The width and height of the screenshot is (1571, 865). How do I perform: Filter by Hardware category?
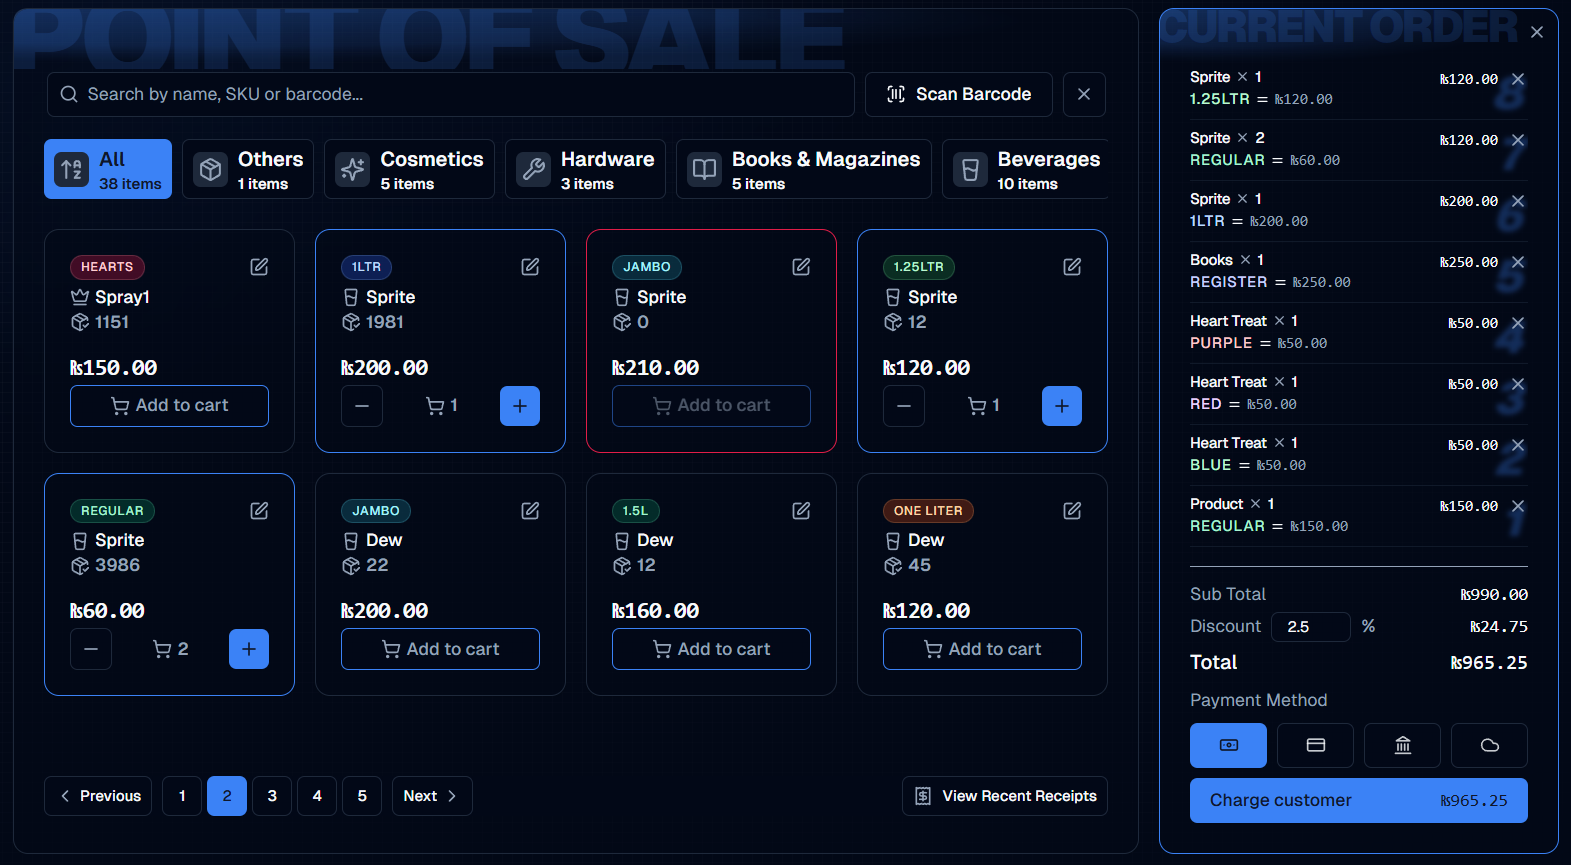(x=585, y=169)
